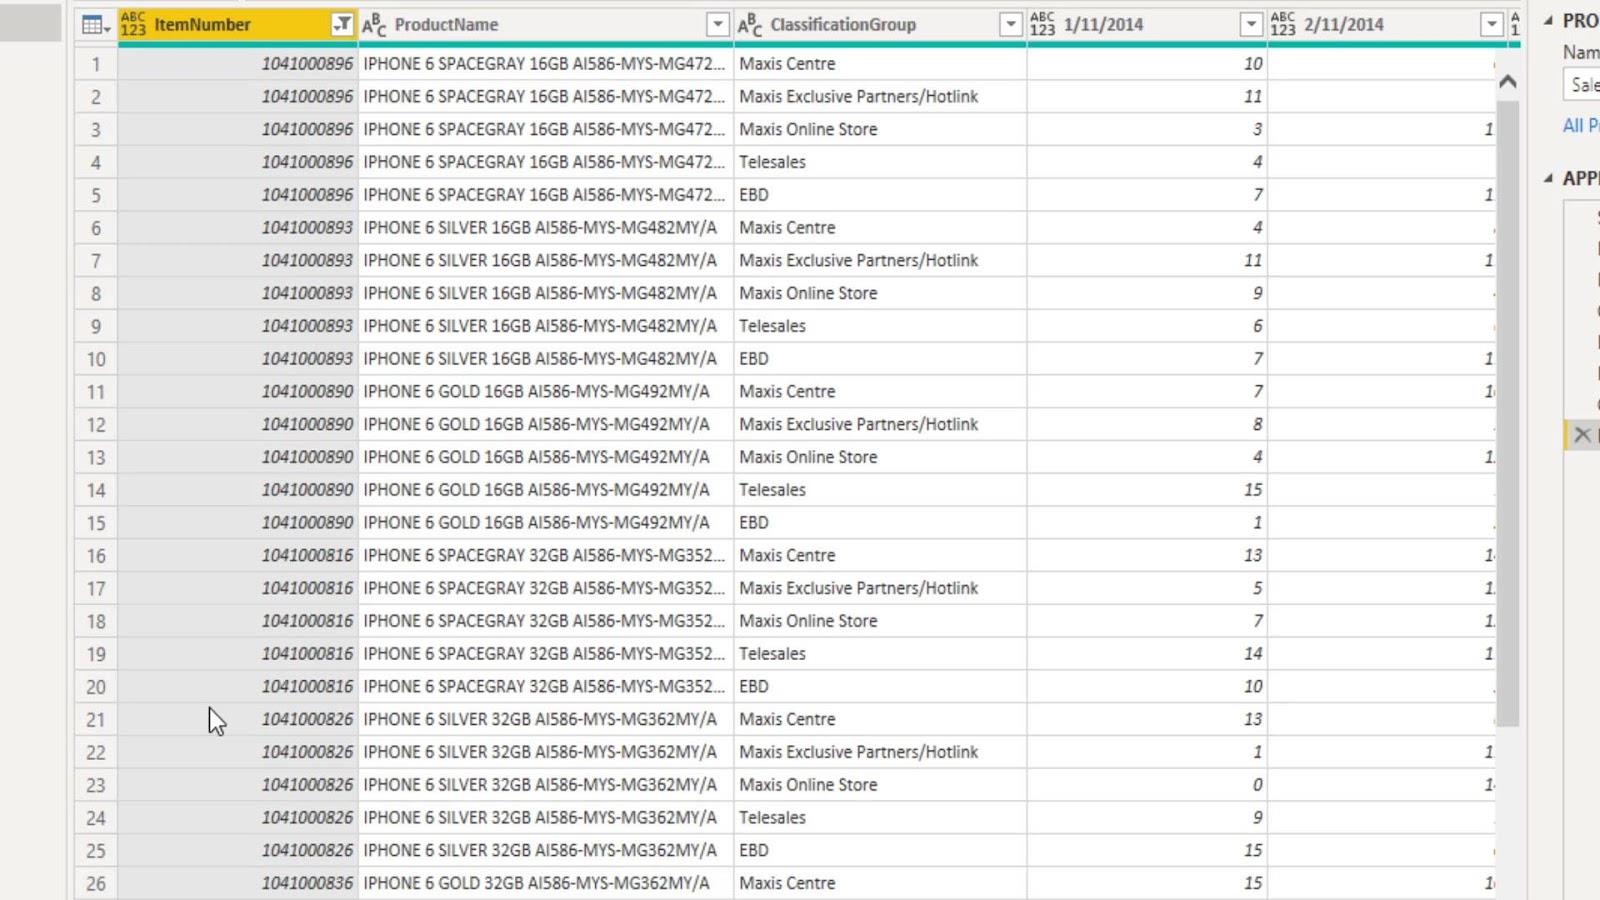
Task: Open the ClassificationGroup filter dropdown
Action: tap(1011, 25)
